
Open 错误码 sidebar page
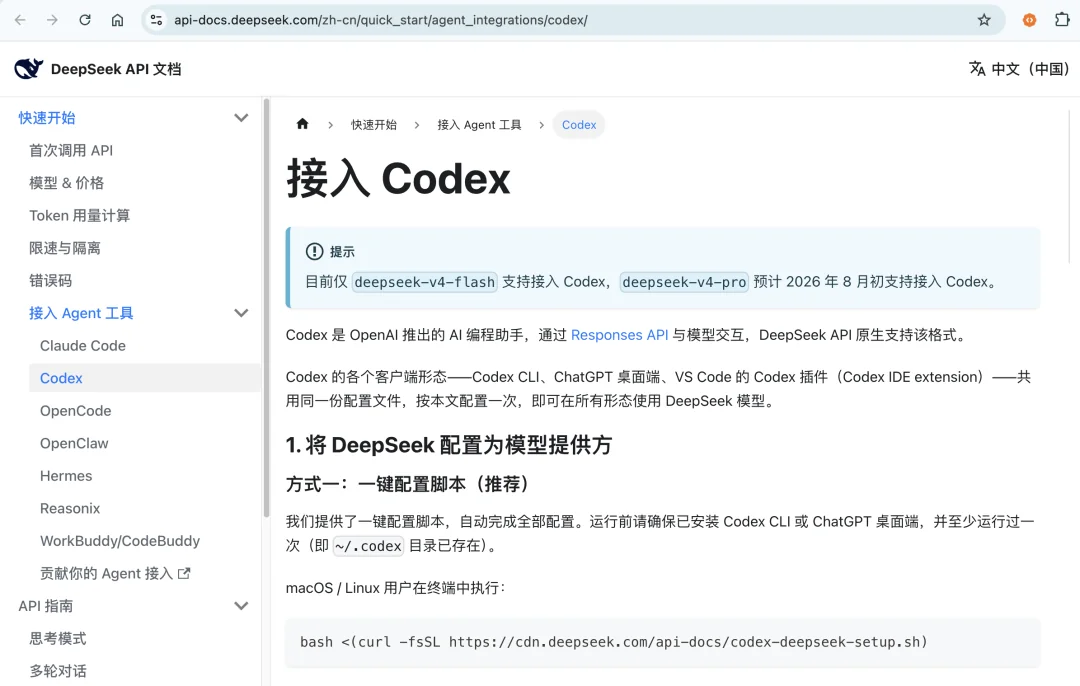50,280
